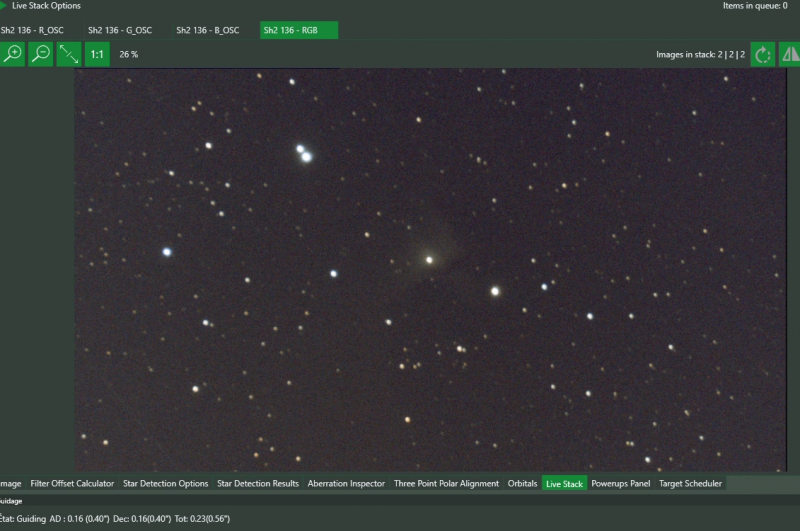Image resolution: width=800 pixels, height=531 pixels.
Task: Open the Star Detection Results tab
Action: pos(258,484)
